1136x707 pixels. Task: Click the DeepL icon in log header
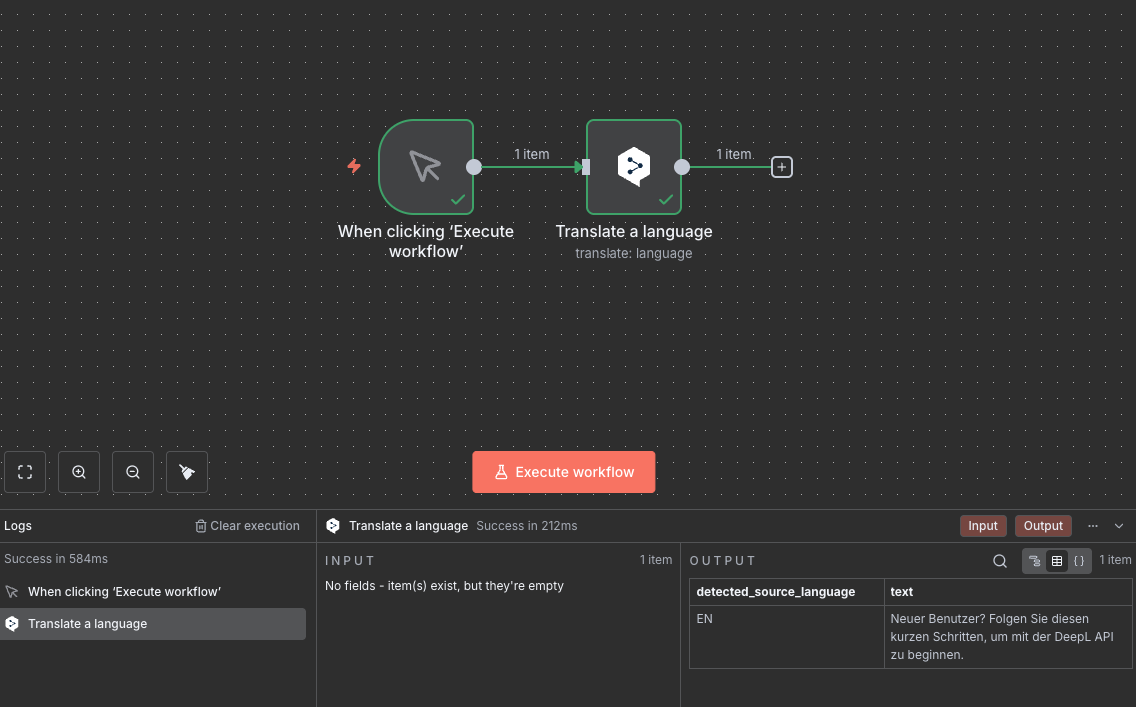coord(333,526)
